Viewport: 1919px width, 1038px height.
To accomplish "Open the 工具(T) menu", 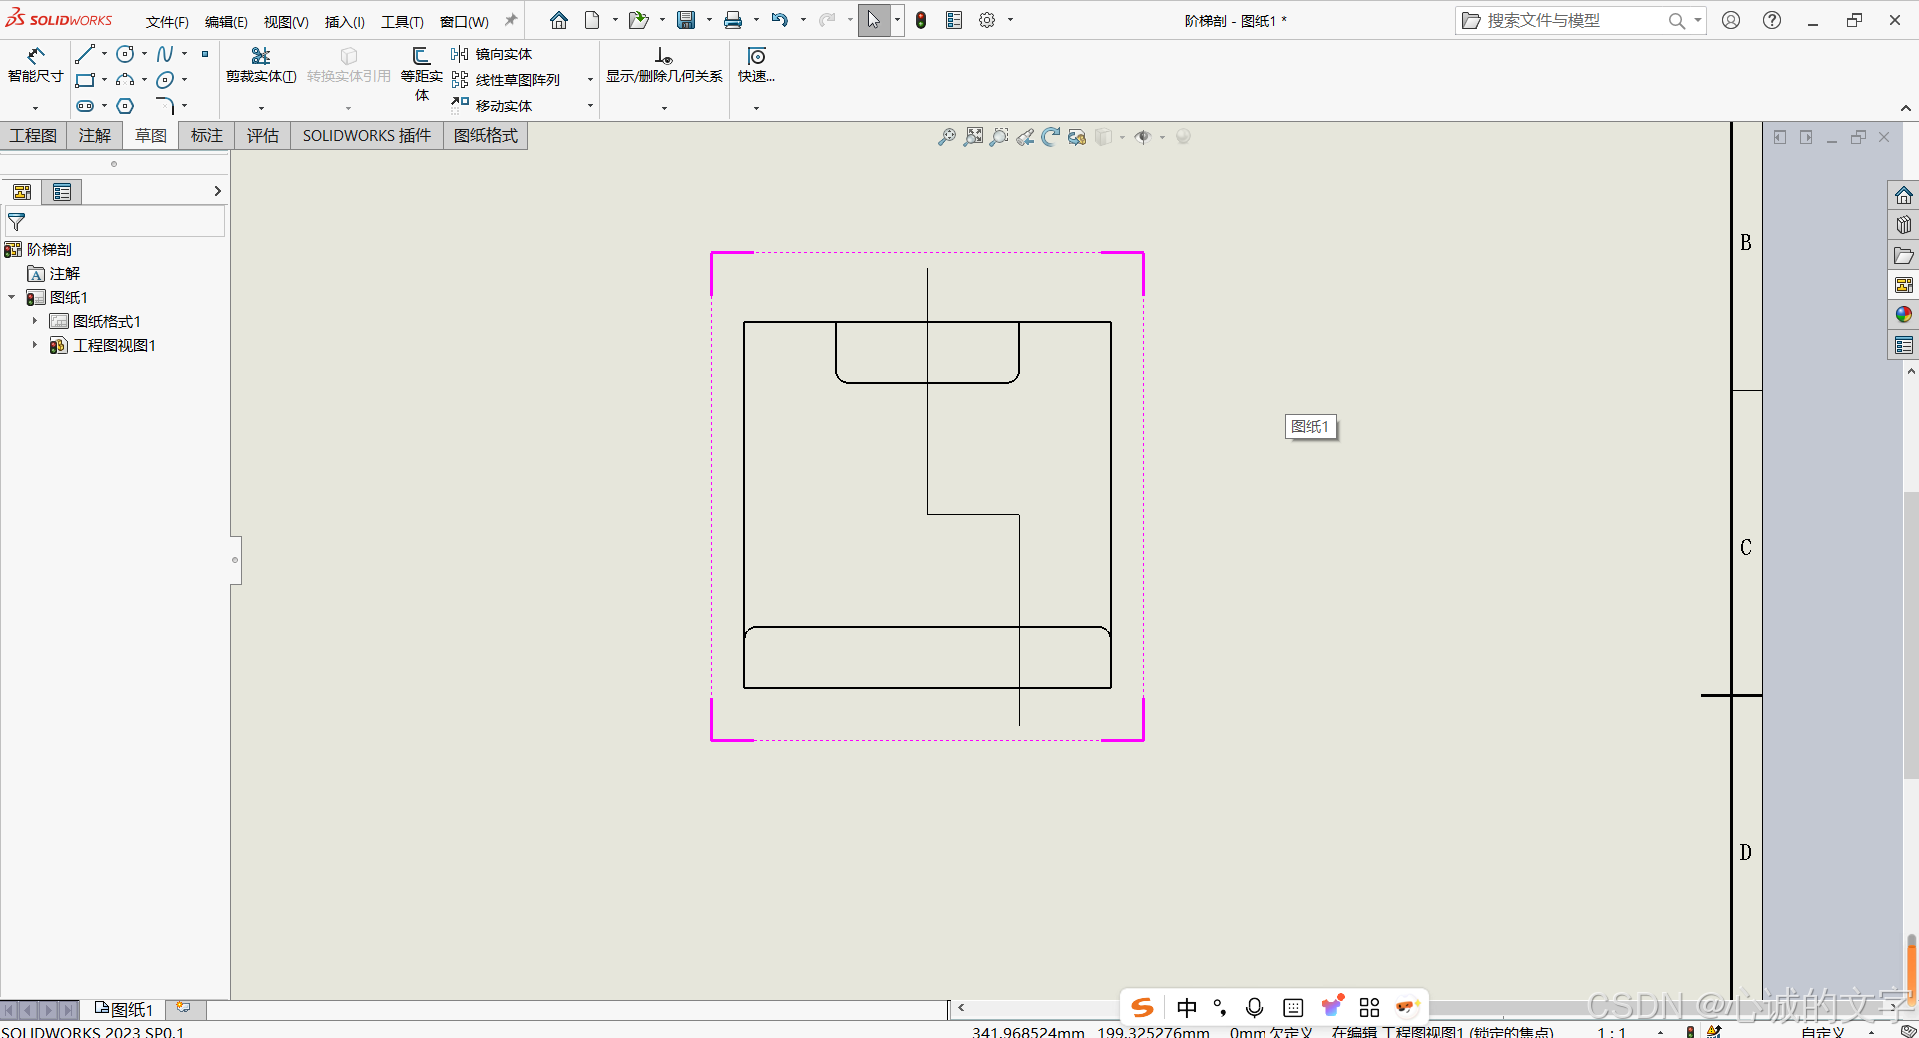I will (402, 21).
